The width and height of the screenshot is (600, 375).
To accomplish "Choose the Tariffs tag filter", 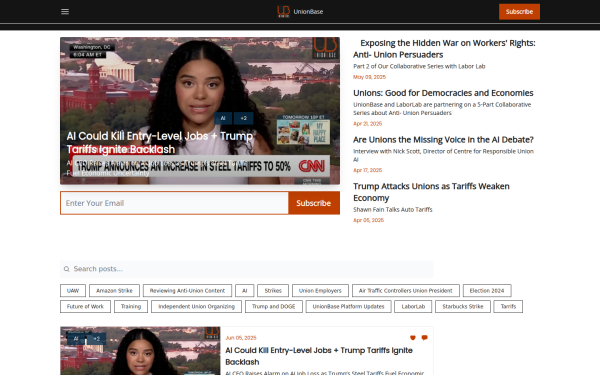I will pos(508,307).
